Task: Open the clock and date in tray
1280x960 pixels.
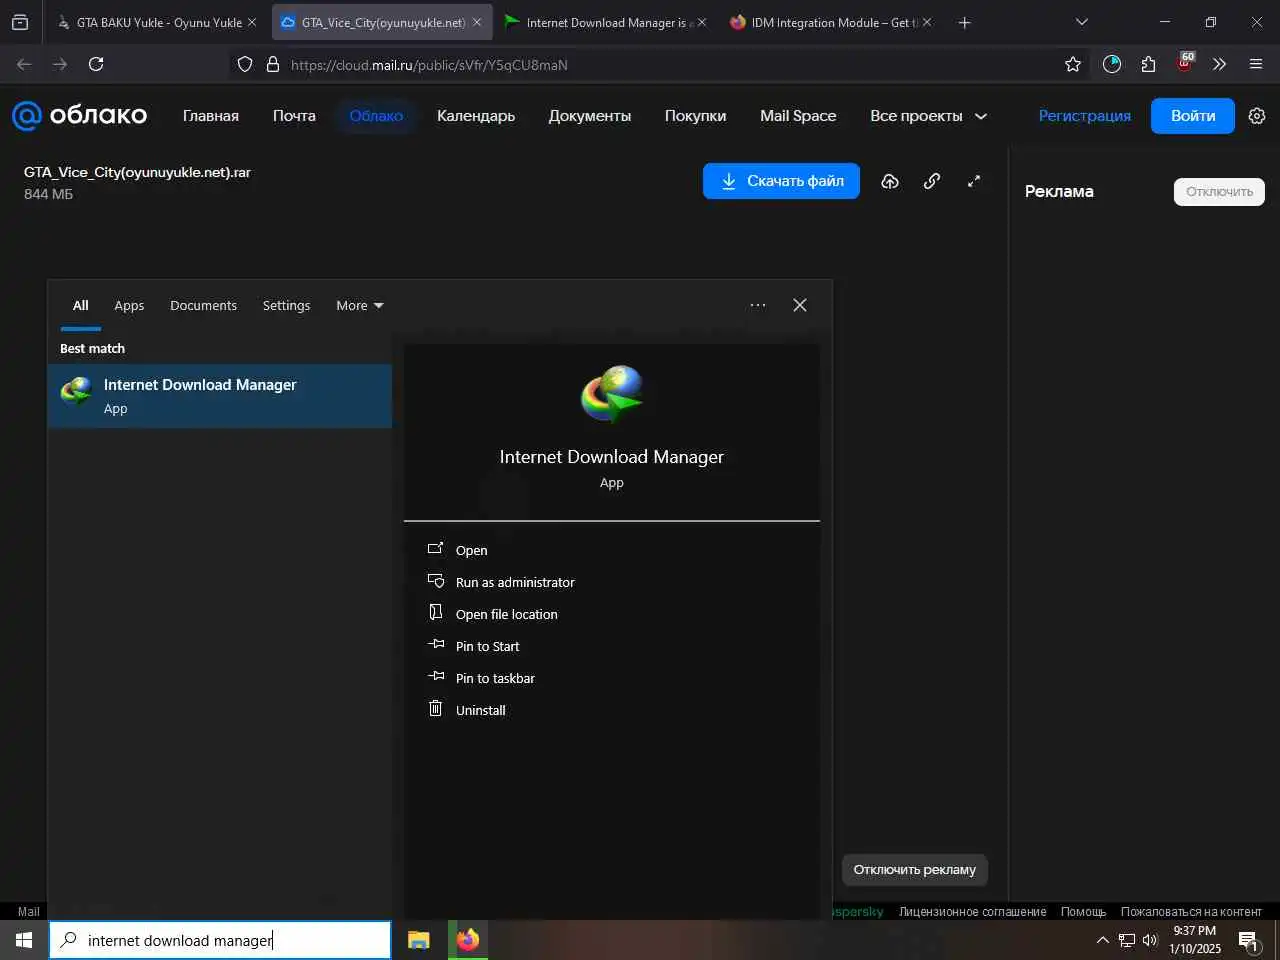Action: (x=1195, y=940)
